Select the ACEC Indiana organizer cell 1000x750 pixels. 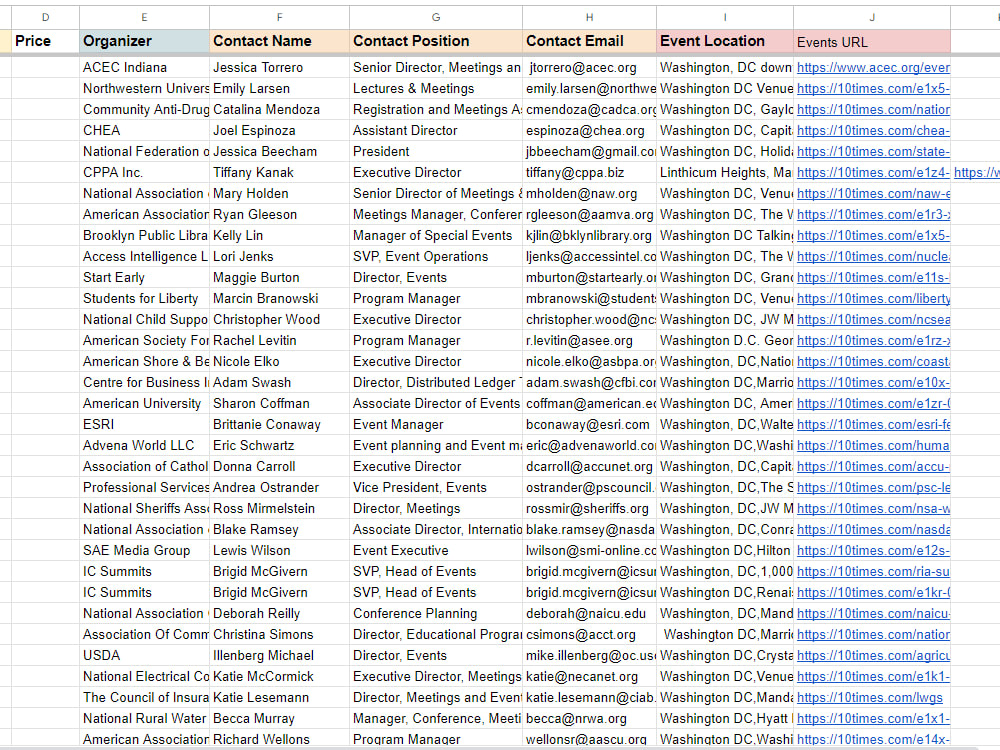click(144, 68)
